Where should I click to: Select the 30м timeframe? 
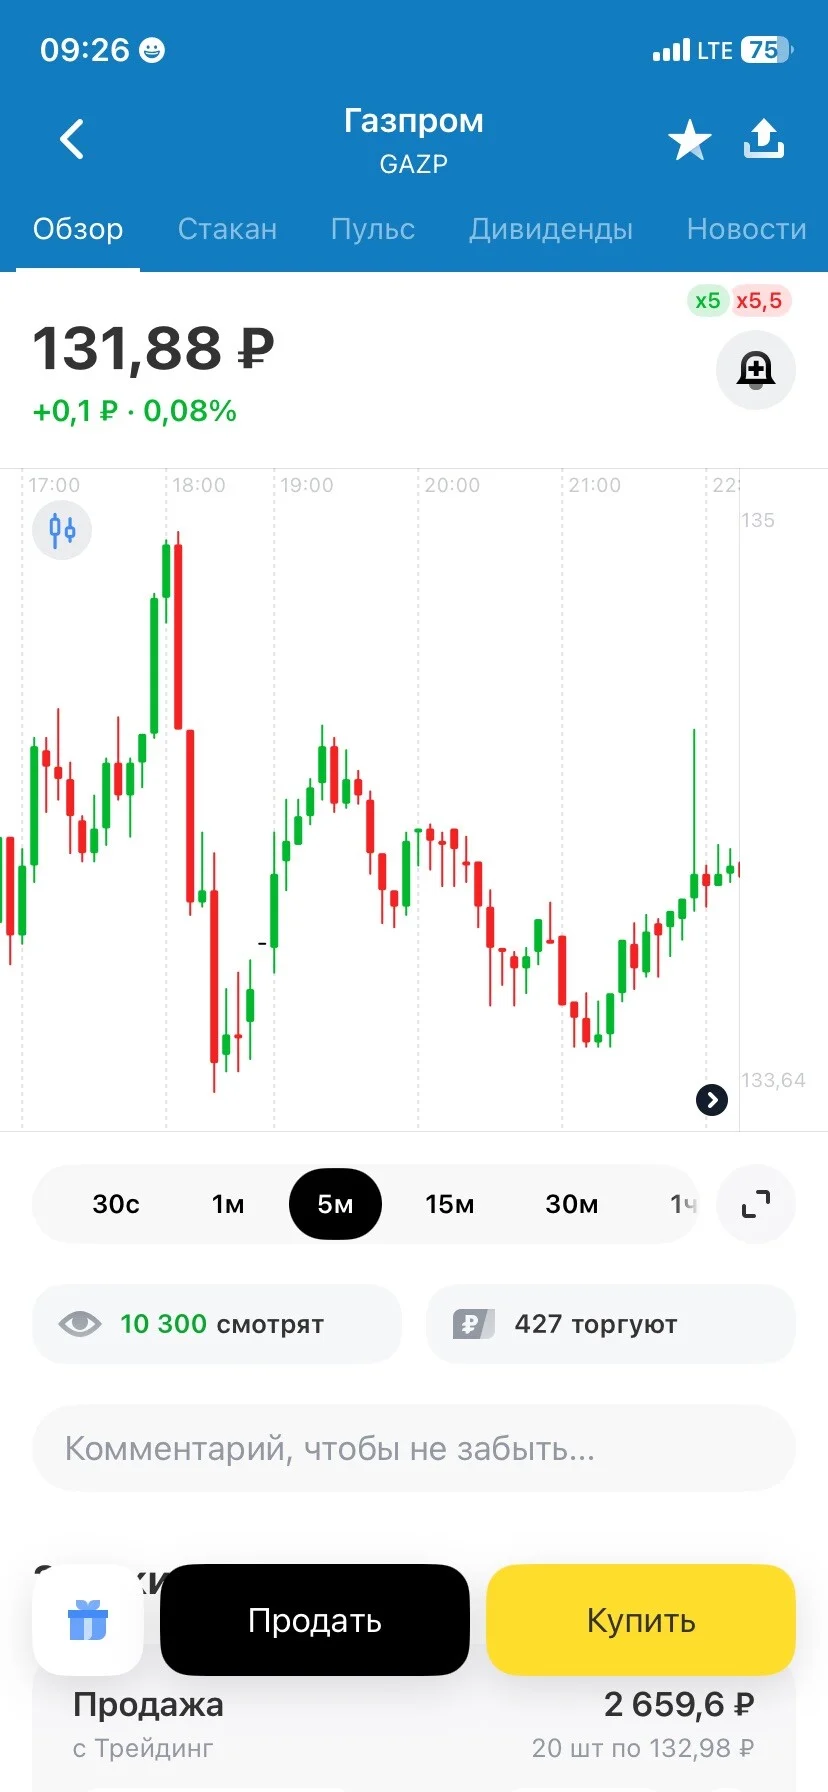[x=572, y=1204]
